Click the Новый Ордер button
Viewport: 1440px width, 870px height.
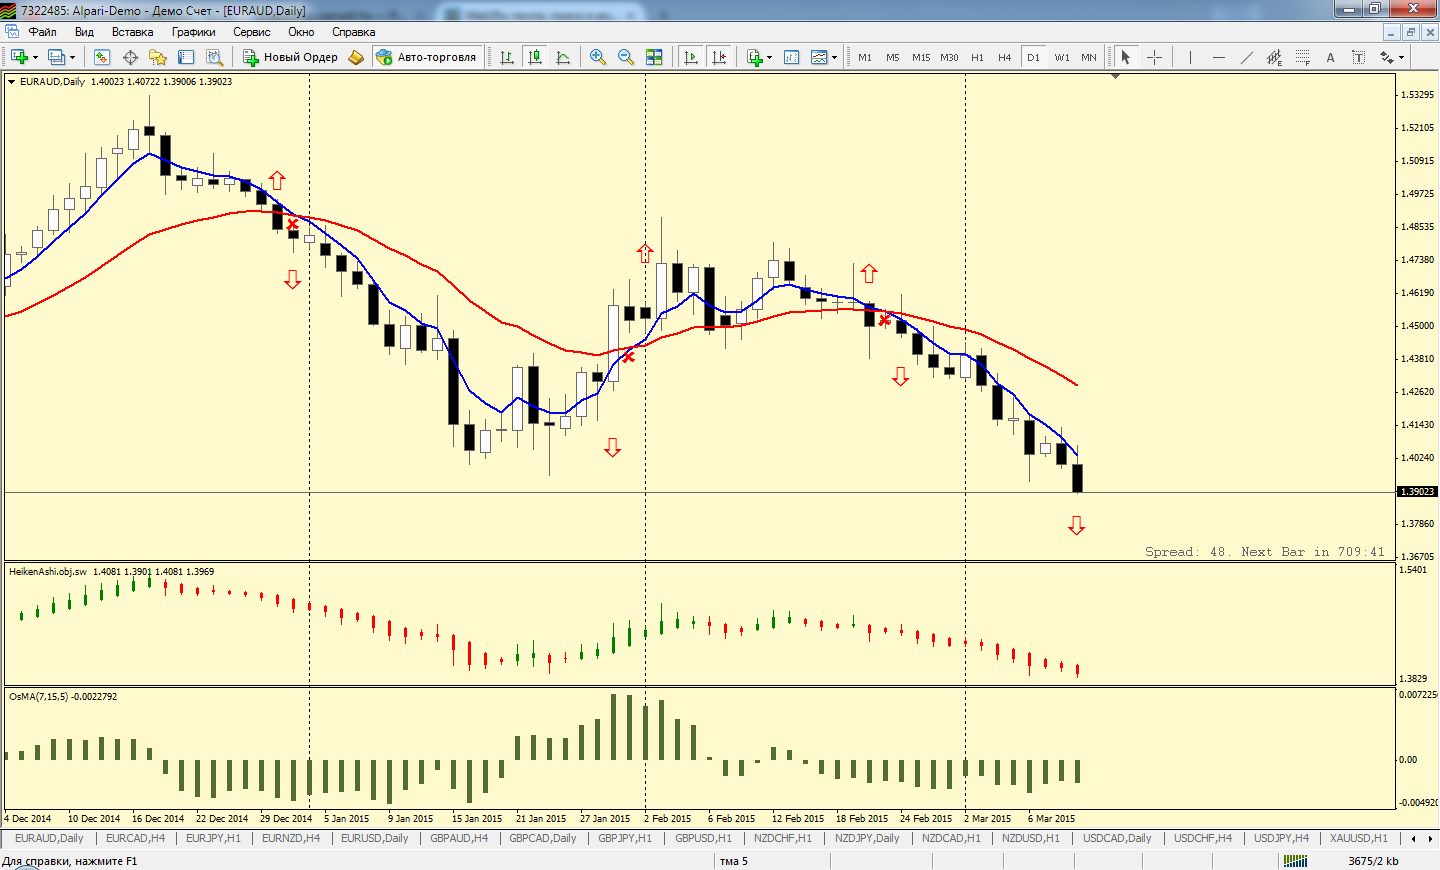pyautogui.click(x=291, y=57)
